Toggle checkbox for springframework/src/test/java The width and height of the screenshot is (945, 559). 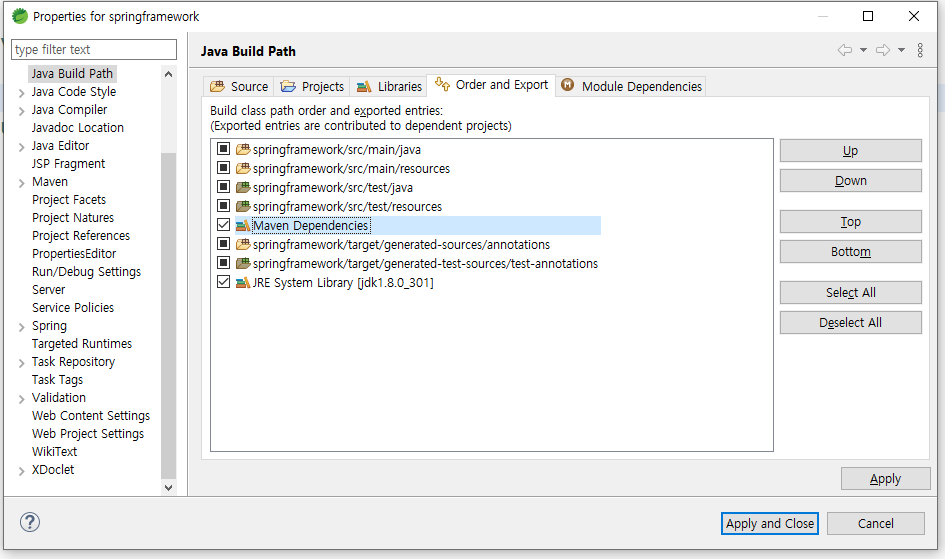[224, 187]
